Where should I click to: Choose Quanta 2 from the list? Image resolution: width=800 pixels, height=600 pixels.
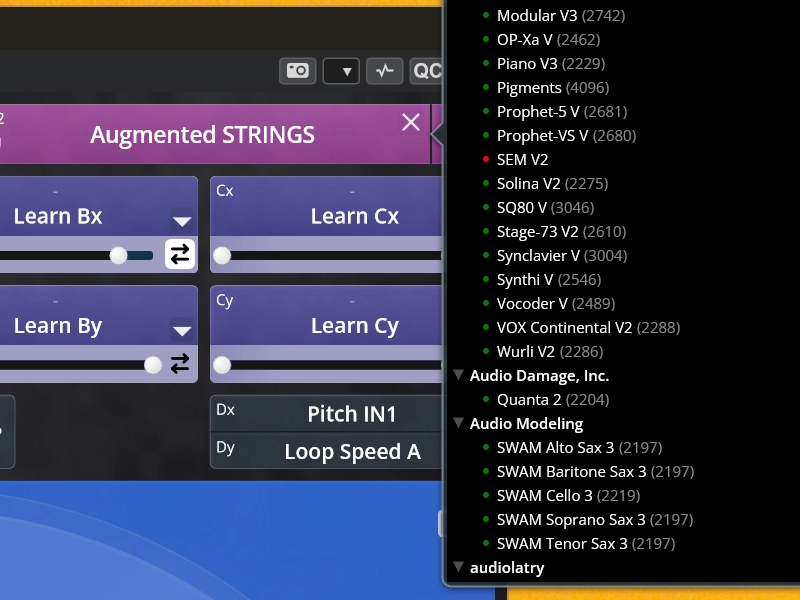(x=553, y=399)
